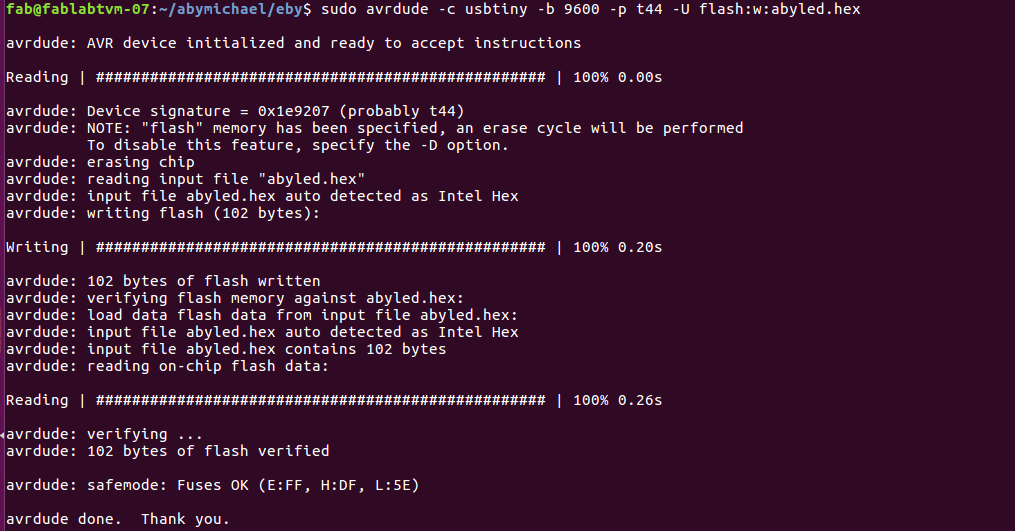Click the ~/abymichael/eby path in the prompt

click(230, 9)
